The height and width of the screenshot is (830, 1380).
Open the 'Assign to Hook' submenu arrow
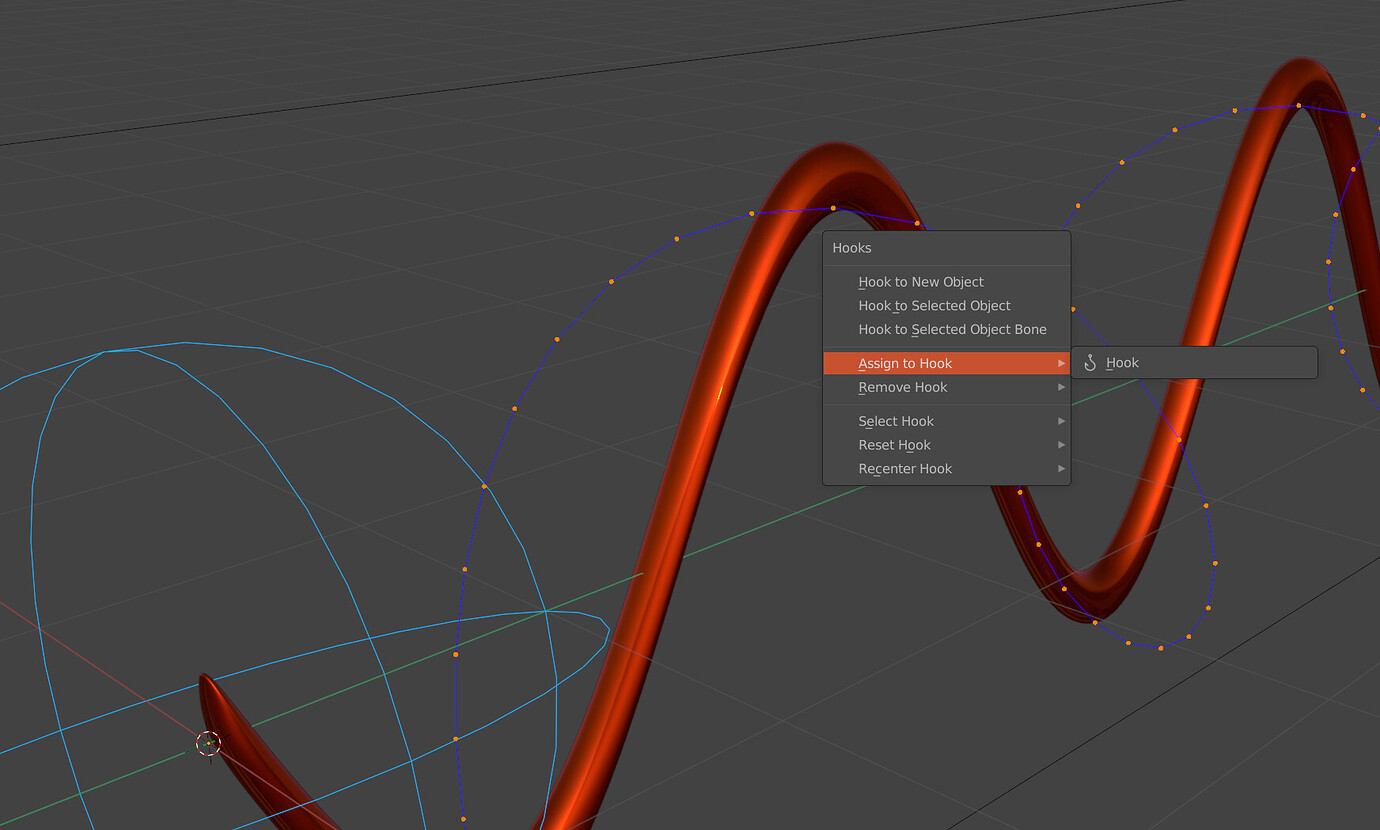[1061, 362]
